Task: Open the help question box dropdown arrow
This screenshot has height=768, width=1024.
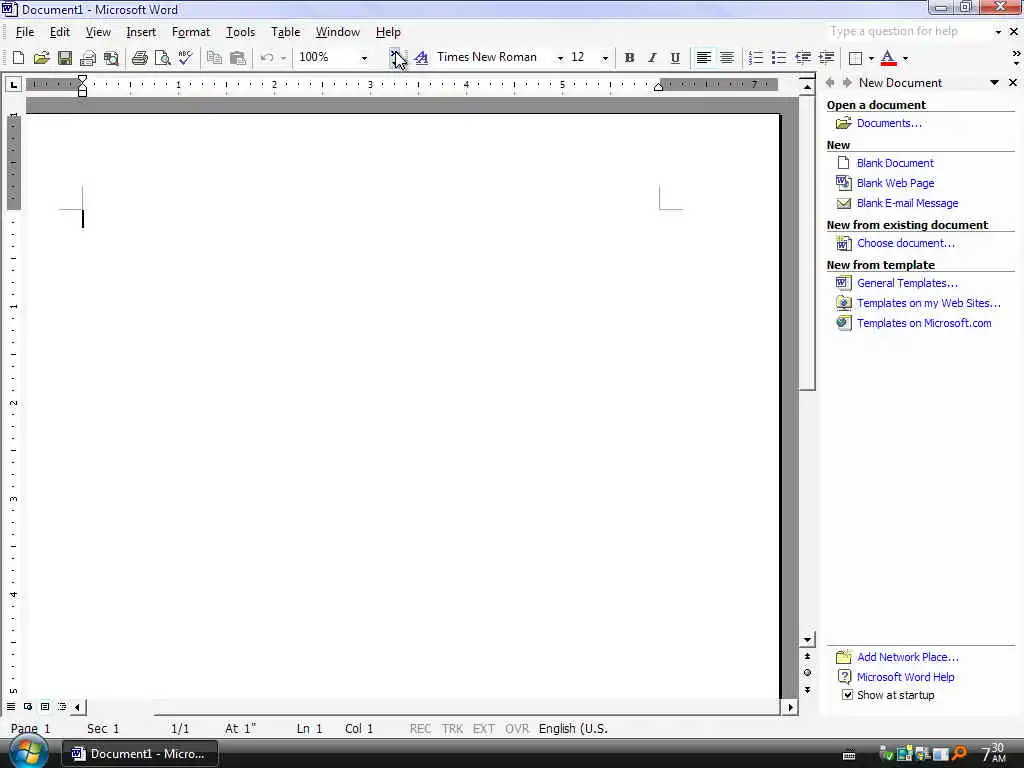Action: (x=998, y=31)
